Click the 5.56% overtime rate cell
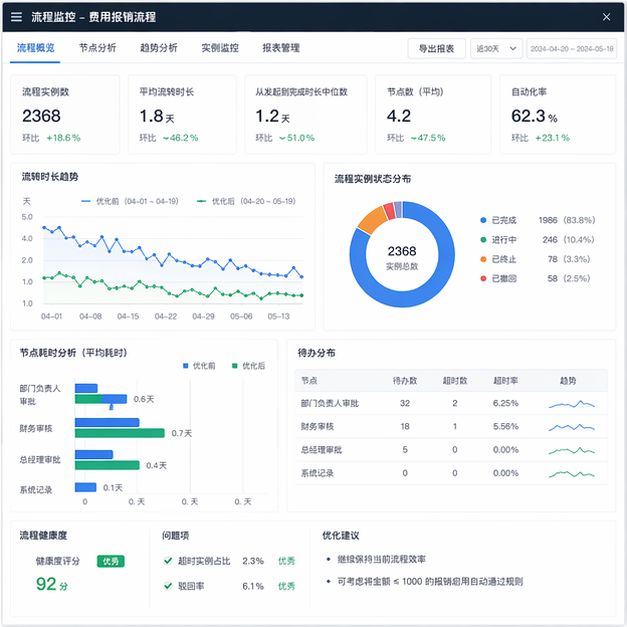 point(505,427)
